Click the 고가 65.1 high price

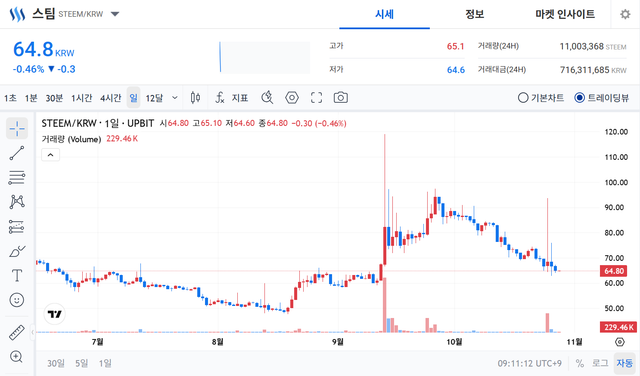pyautogui.click(x=397, y=46)
